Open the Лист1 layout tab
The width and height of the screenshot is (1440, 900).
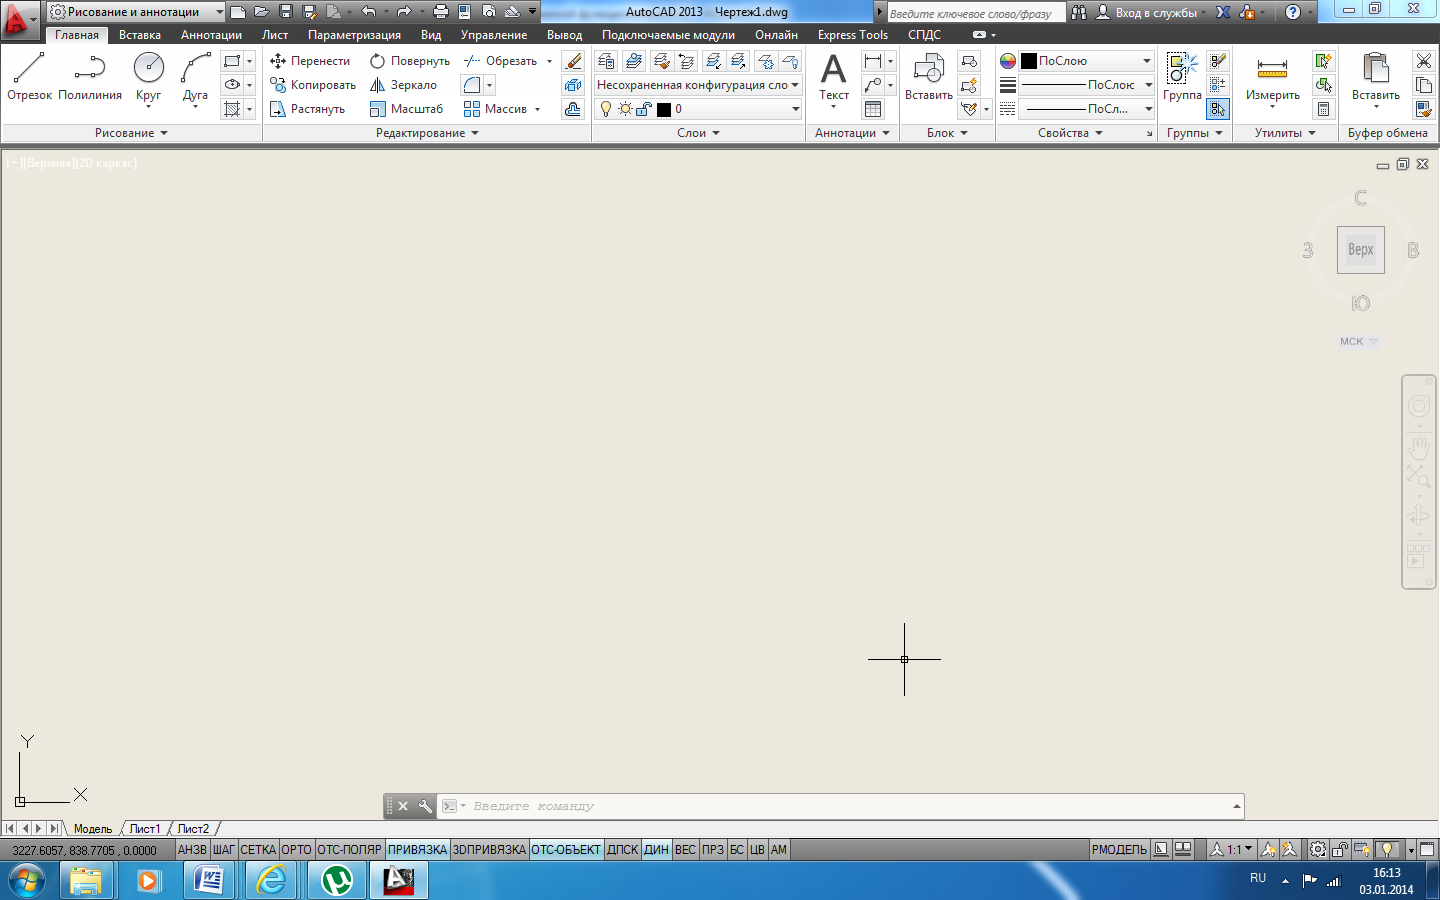(x=144, y=829)
